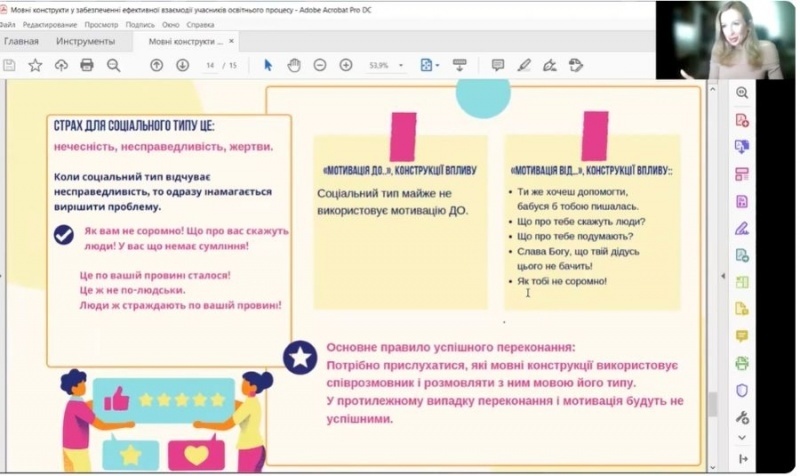This screenshot has width=800, height=476.
Task: Click the page number input field
Action: (211, 66)
